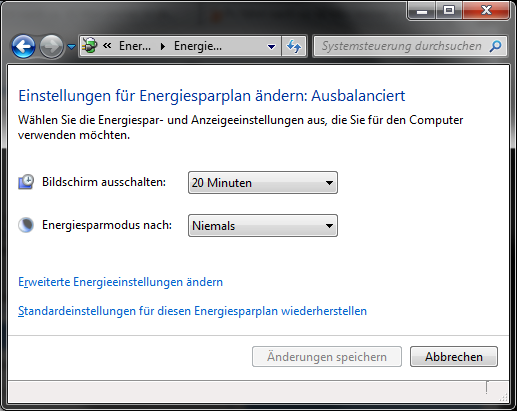The width and height of the screenshot is (517, 411).
Task: Open the recent pages arrow beside navigation buttons
Action: 71,47
